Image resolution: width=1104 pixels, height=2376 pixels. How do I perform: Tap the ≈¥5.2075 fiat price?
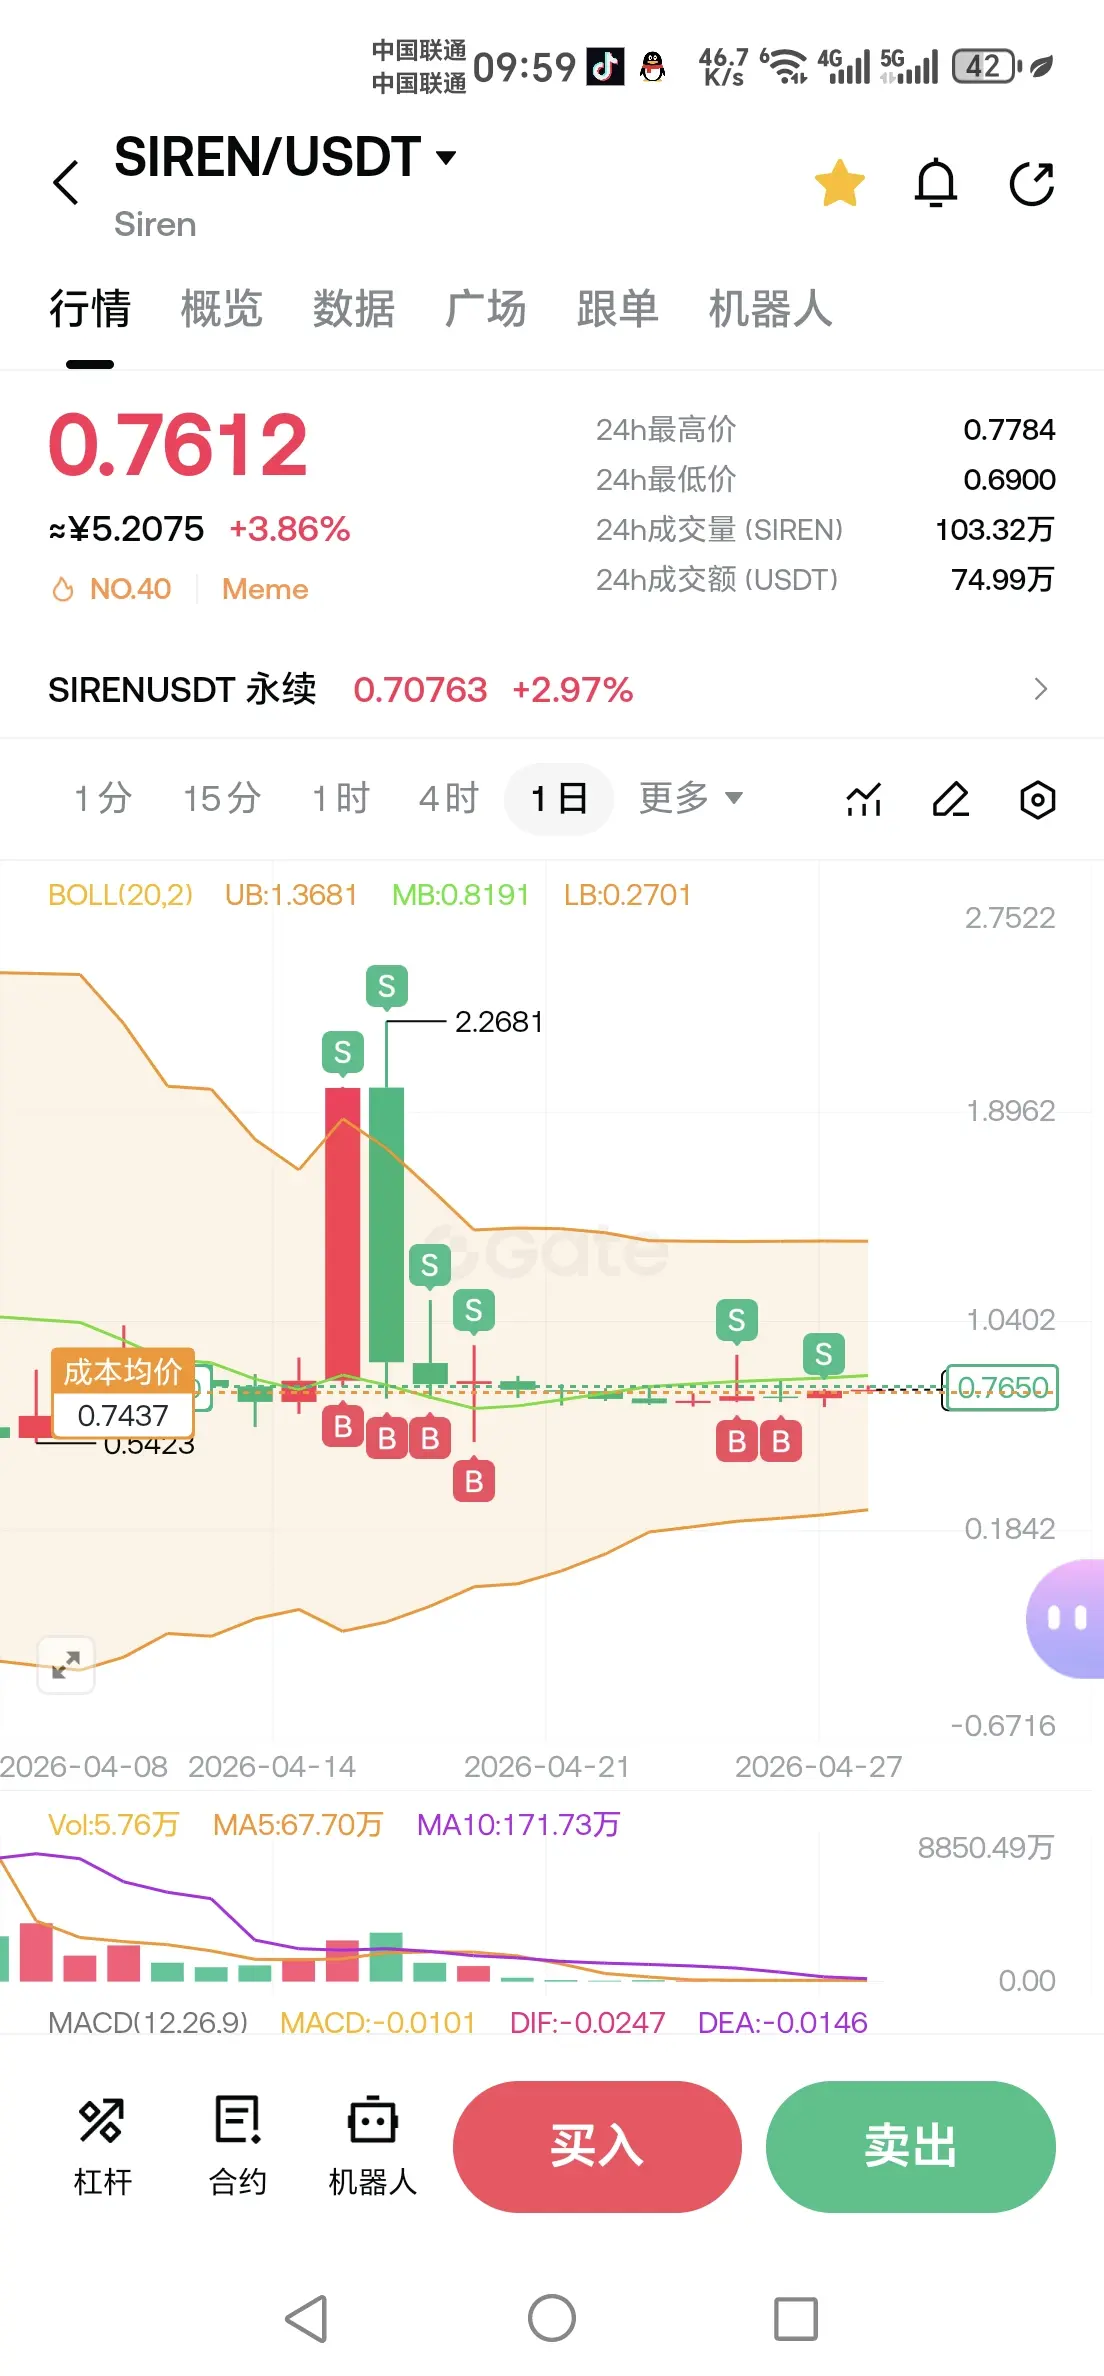pyautogui.click(x=126, y=529)
